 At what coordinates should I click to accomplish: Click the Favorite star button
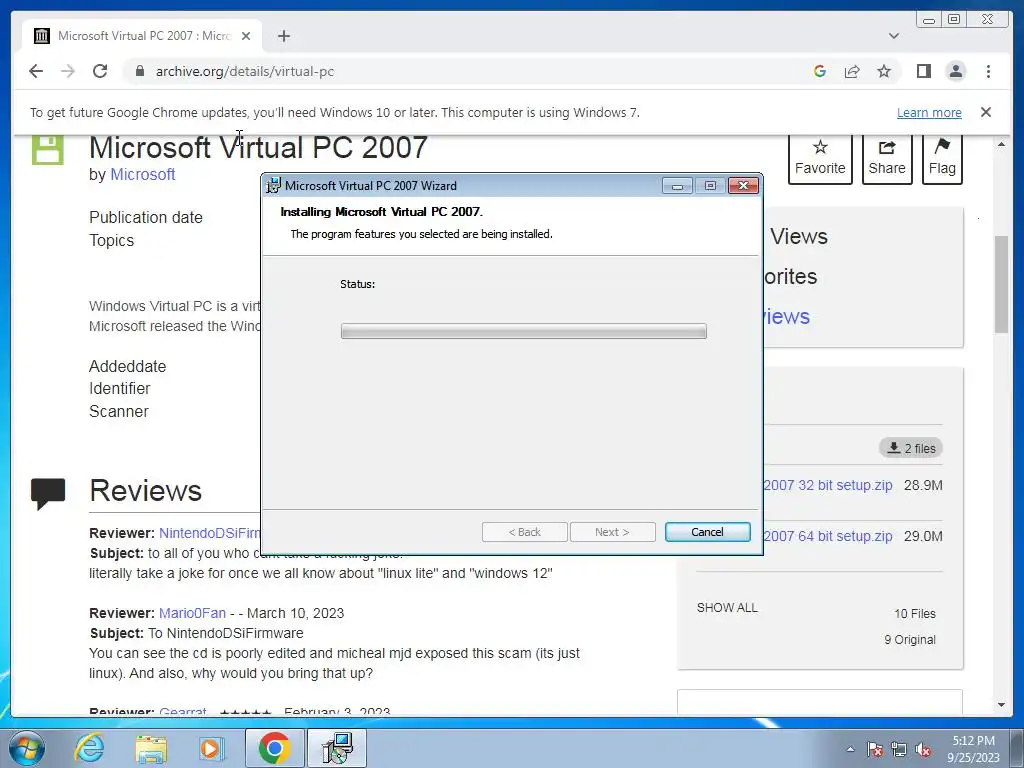coord(820,158)
